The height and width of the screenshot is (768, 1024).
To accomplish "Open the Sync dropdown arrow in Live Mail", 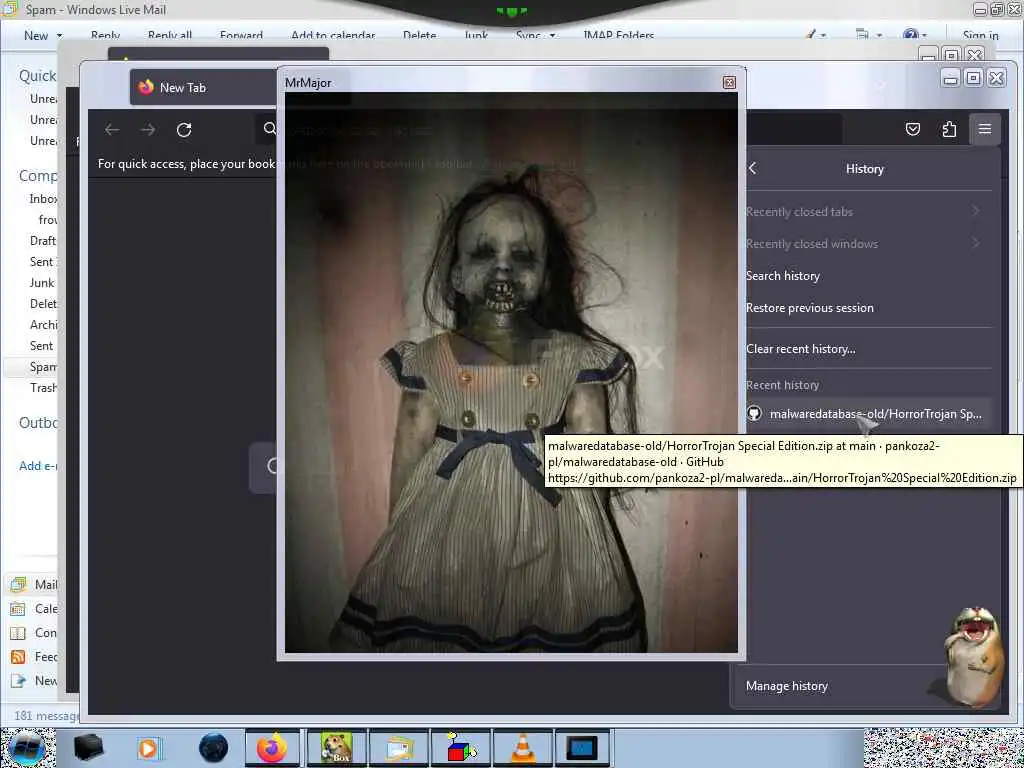I will pos(552,35).
